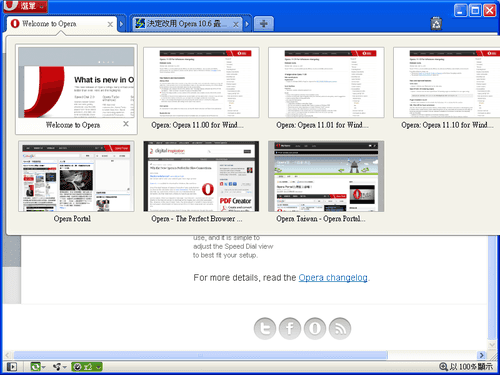Click the RSS feed round icon
Viewport: 500px width, 375px height.
point(340,329)
